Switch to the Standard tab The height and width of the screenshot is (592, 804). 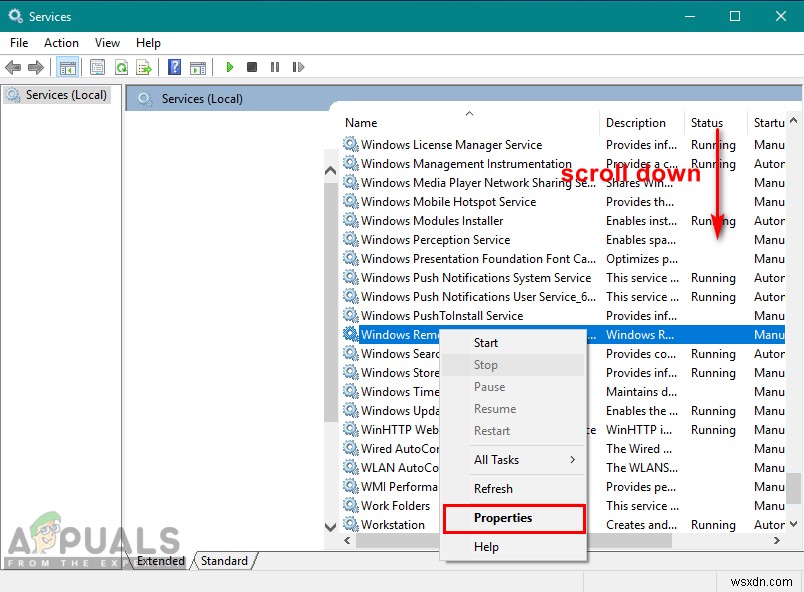(224, 561)
